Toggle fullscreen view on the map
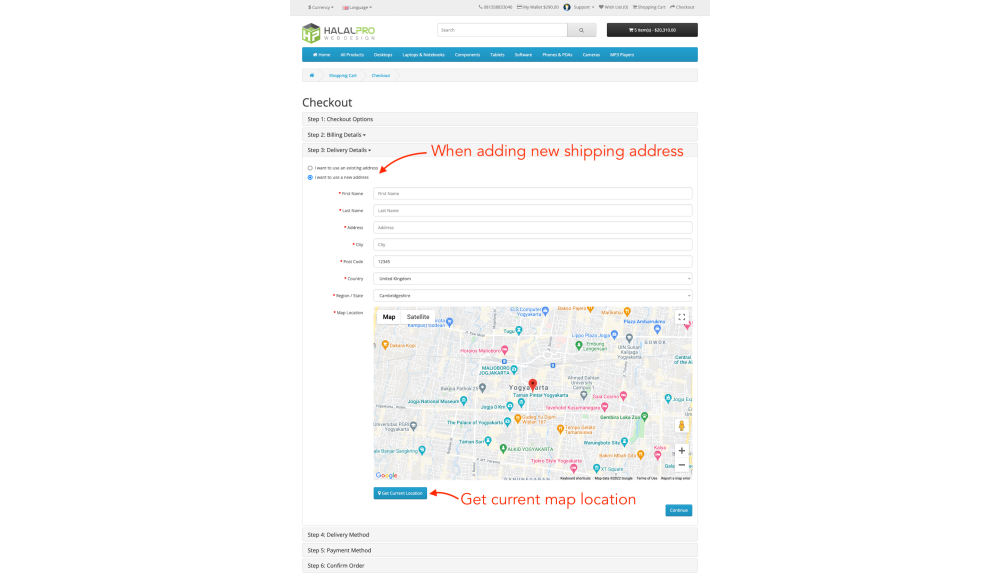The height and width of the screenshot is (585, 1000). 682,317
